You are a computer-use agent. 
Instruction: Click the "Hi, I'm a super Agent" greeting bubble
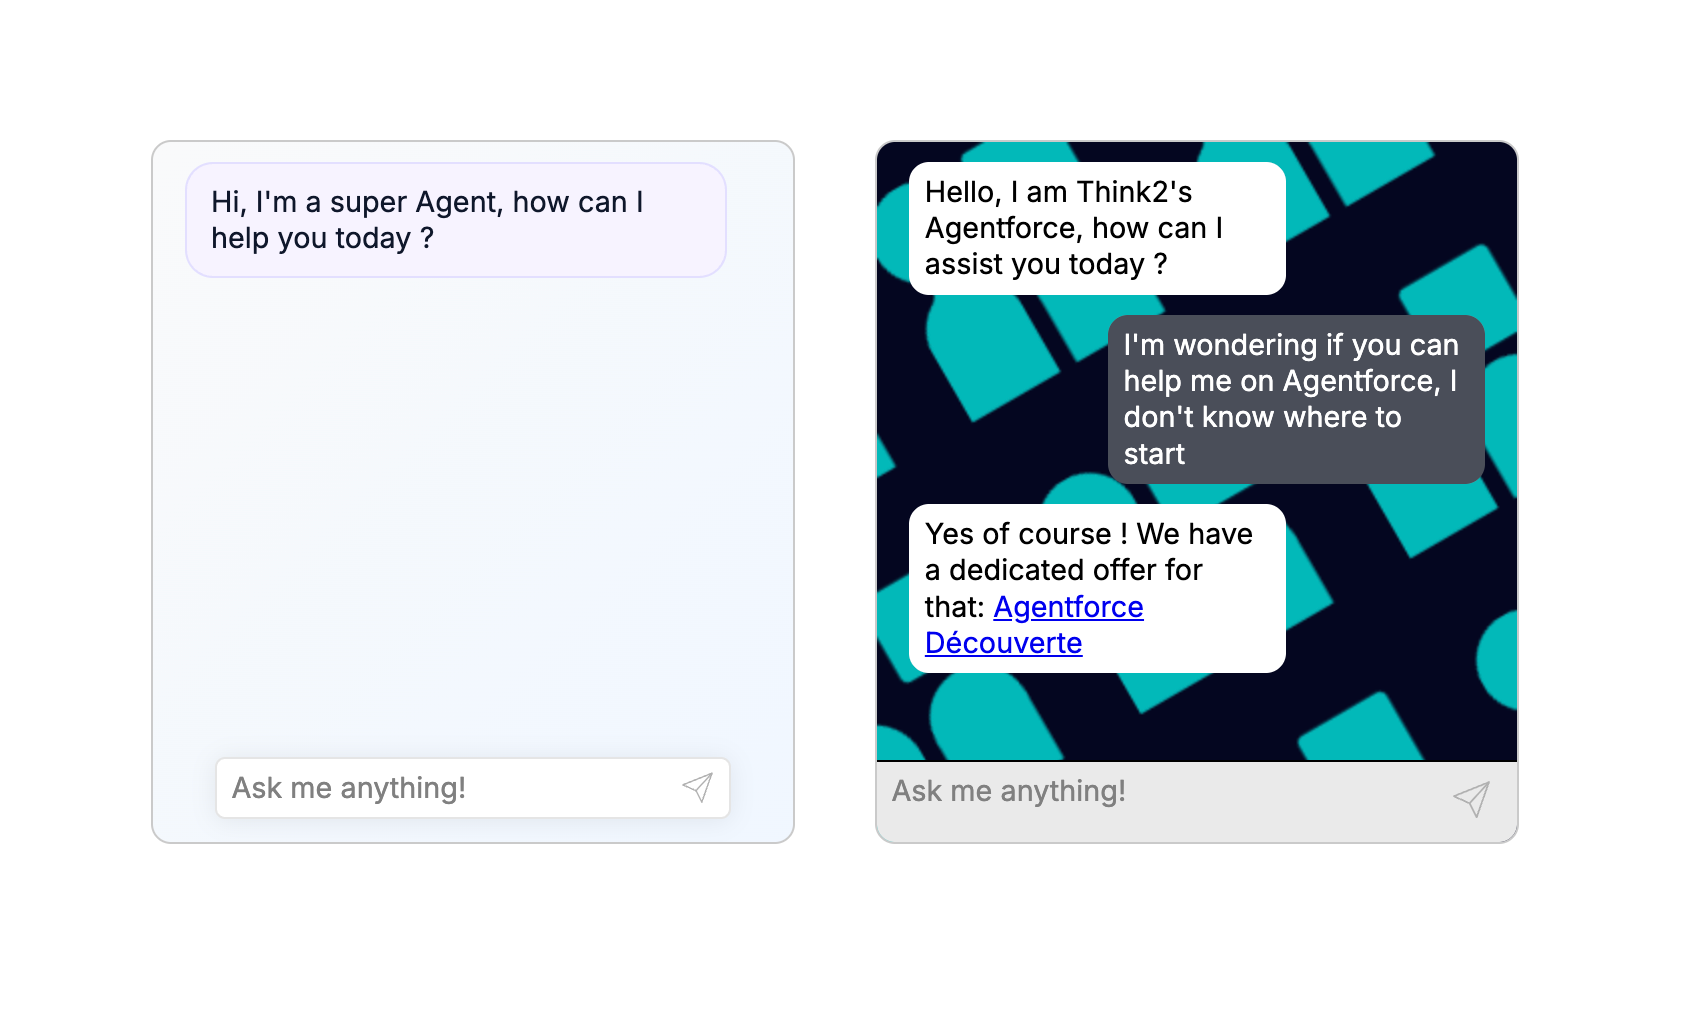453,220
